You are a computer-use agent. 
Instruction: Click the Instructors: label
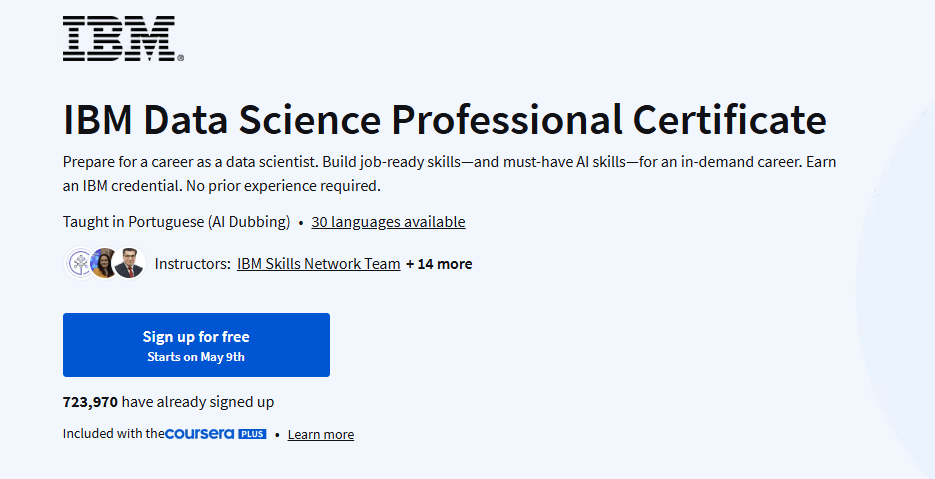[x=193, y=264]
